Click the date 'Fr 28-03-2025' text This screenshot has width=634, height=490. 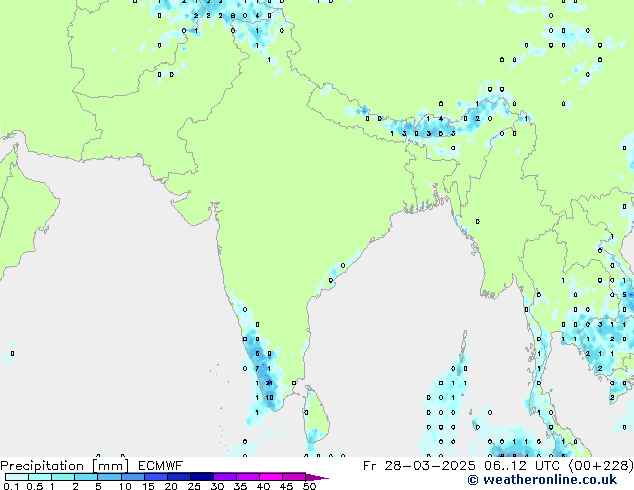pyautogui.click(x=419, y=466)
